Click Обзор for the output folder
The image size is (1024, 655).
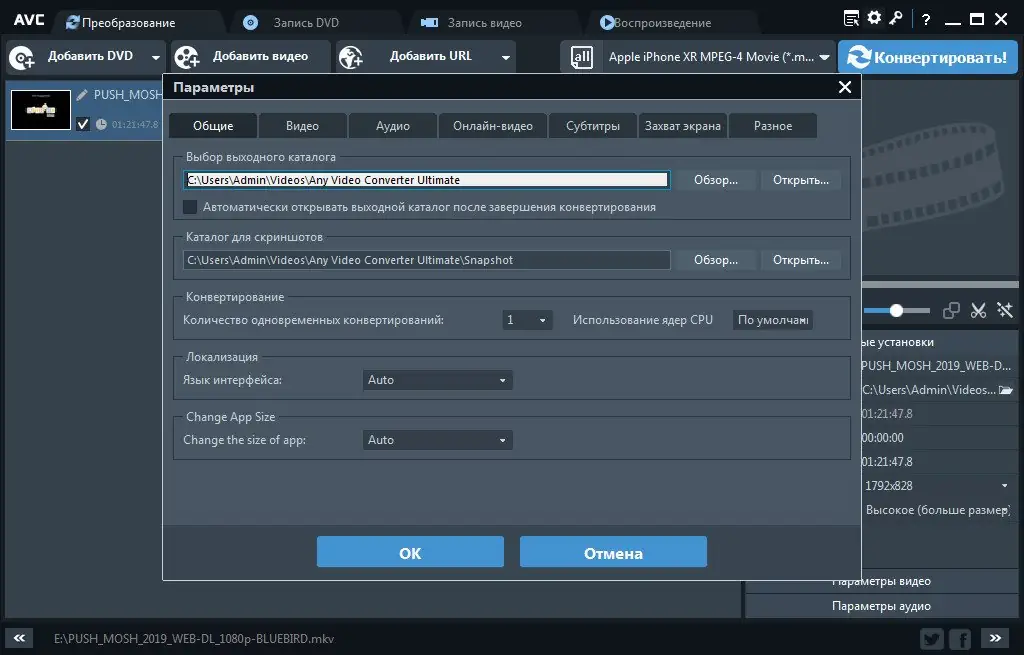716,180
